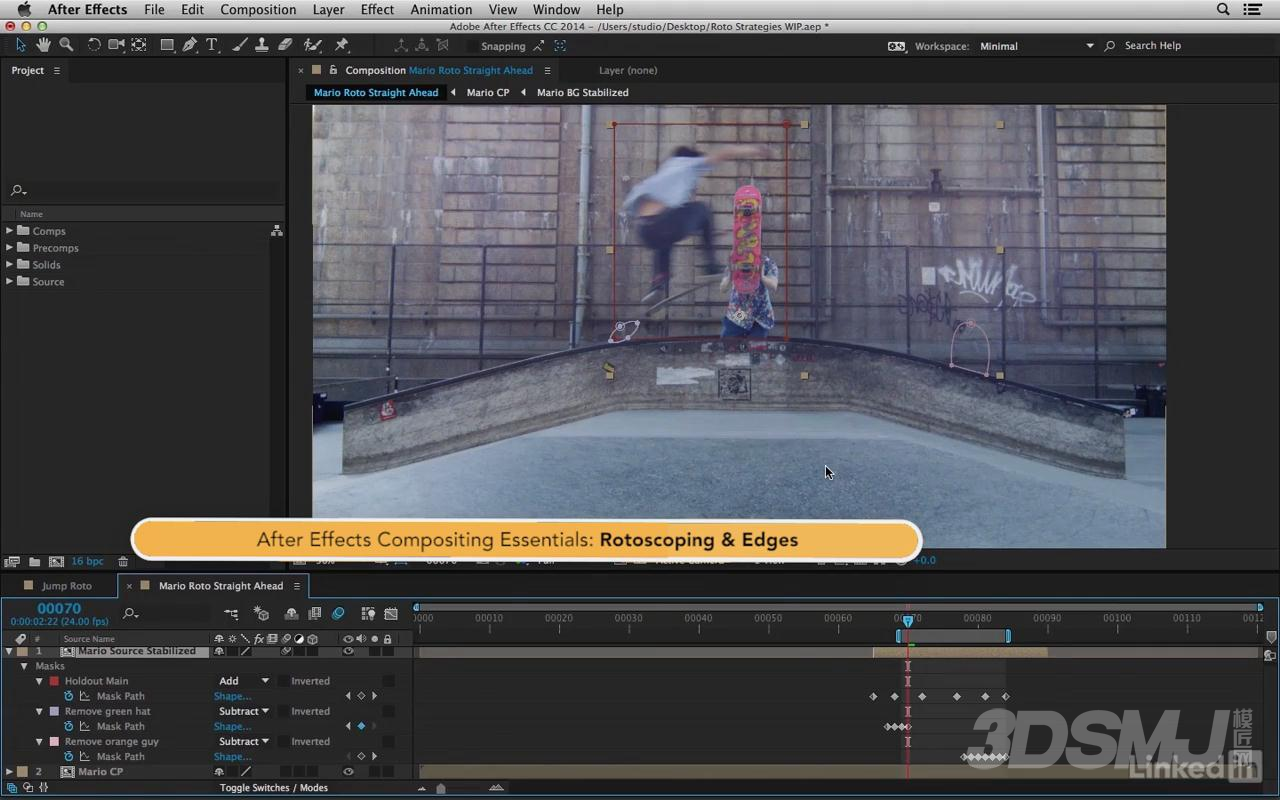Open the Composition menu
This screenshot has width=1280, height=800.
pyautogui.click(x=258, y=9)
